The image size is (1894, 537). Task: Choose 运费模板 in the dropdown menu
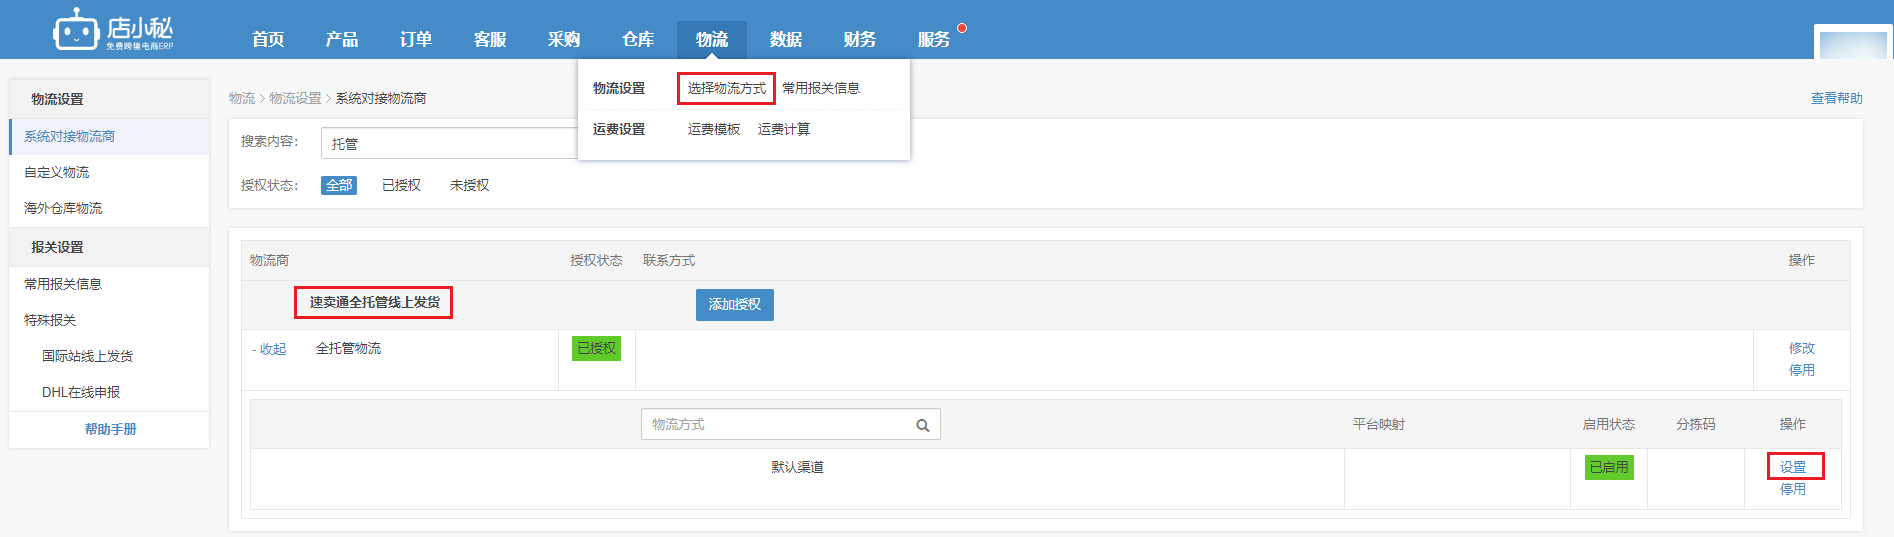714,129
